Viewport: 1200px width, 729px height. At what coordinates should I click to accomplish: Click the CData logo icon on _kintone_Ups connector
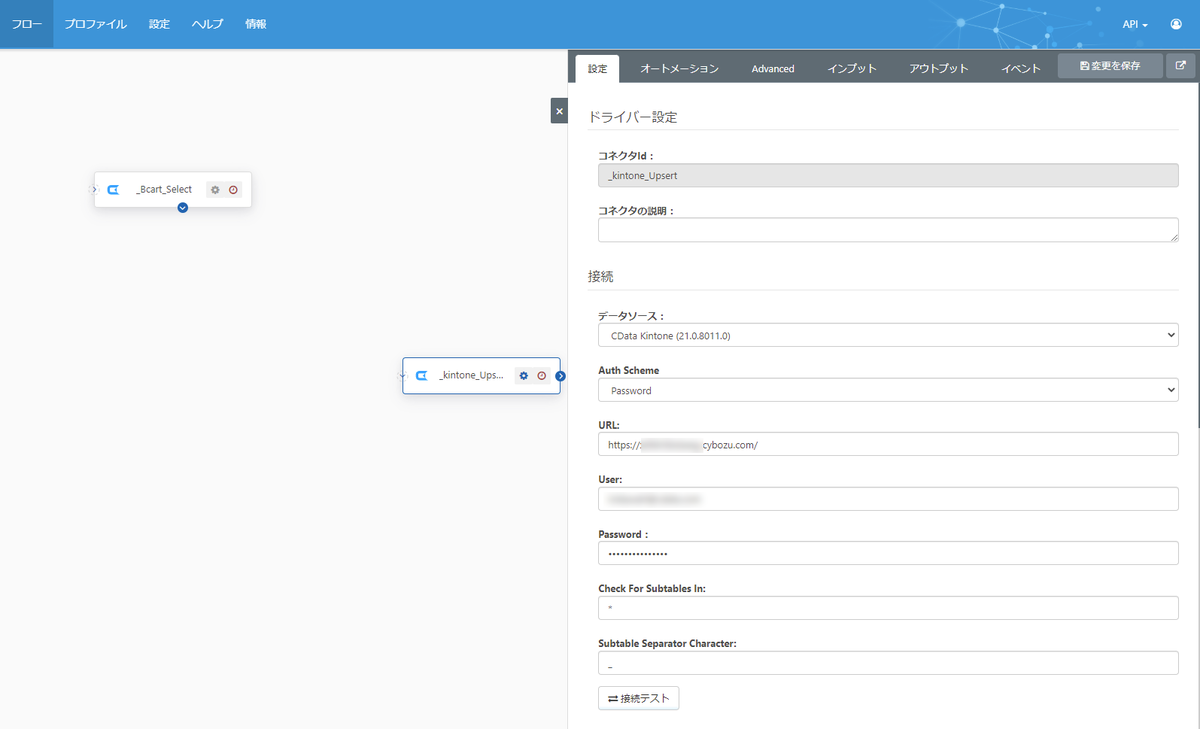pos(421,376)
